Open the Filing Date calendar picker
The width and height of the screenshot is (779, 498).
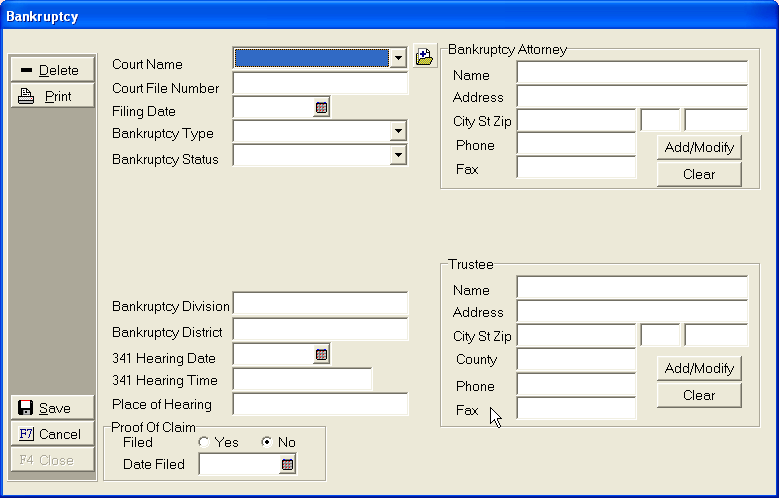point(321,108)
